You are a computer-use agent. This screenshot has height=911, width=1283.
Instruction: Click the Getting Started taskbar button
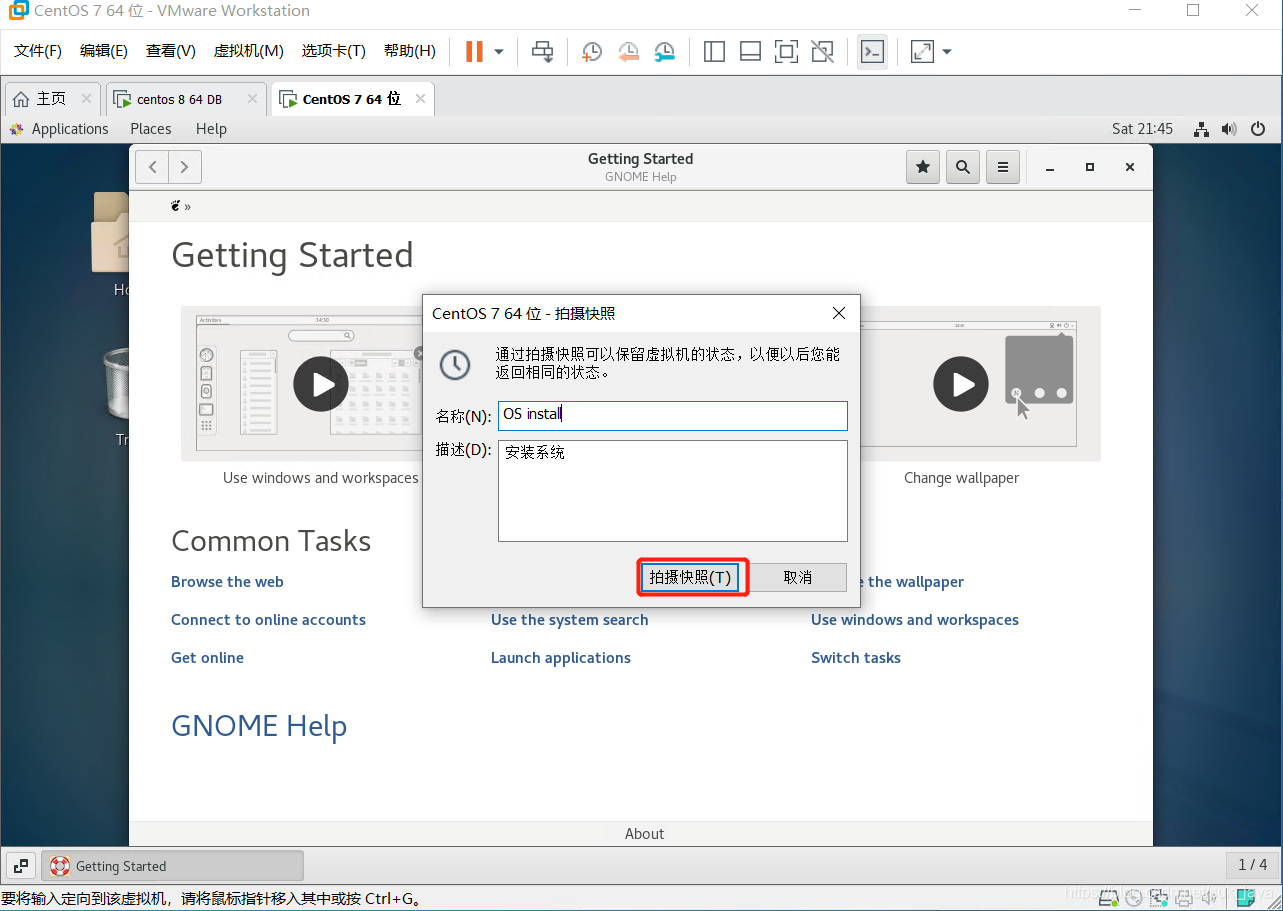pos(172,866)
